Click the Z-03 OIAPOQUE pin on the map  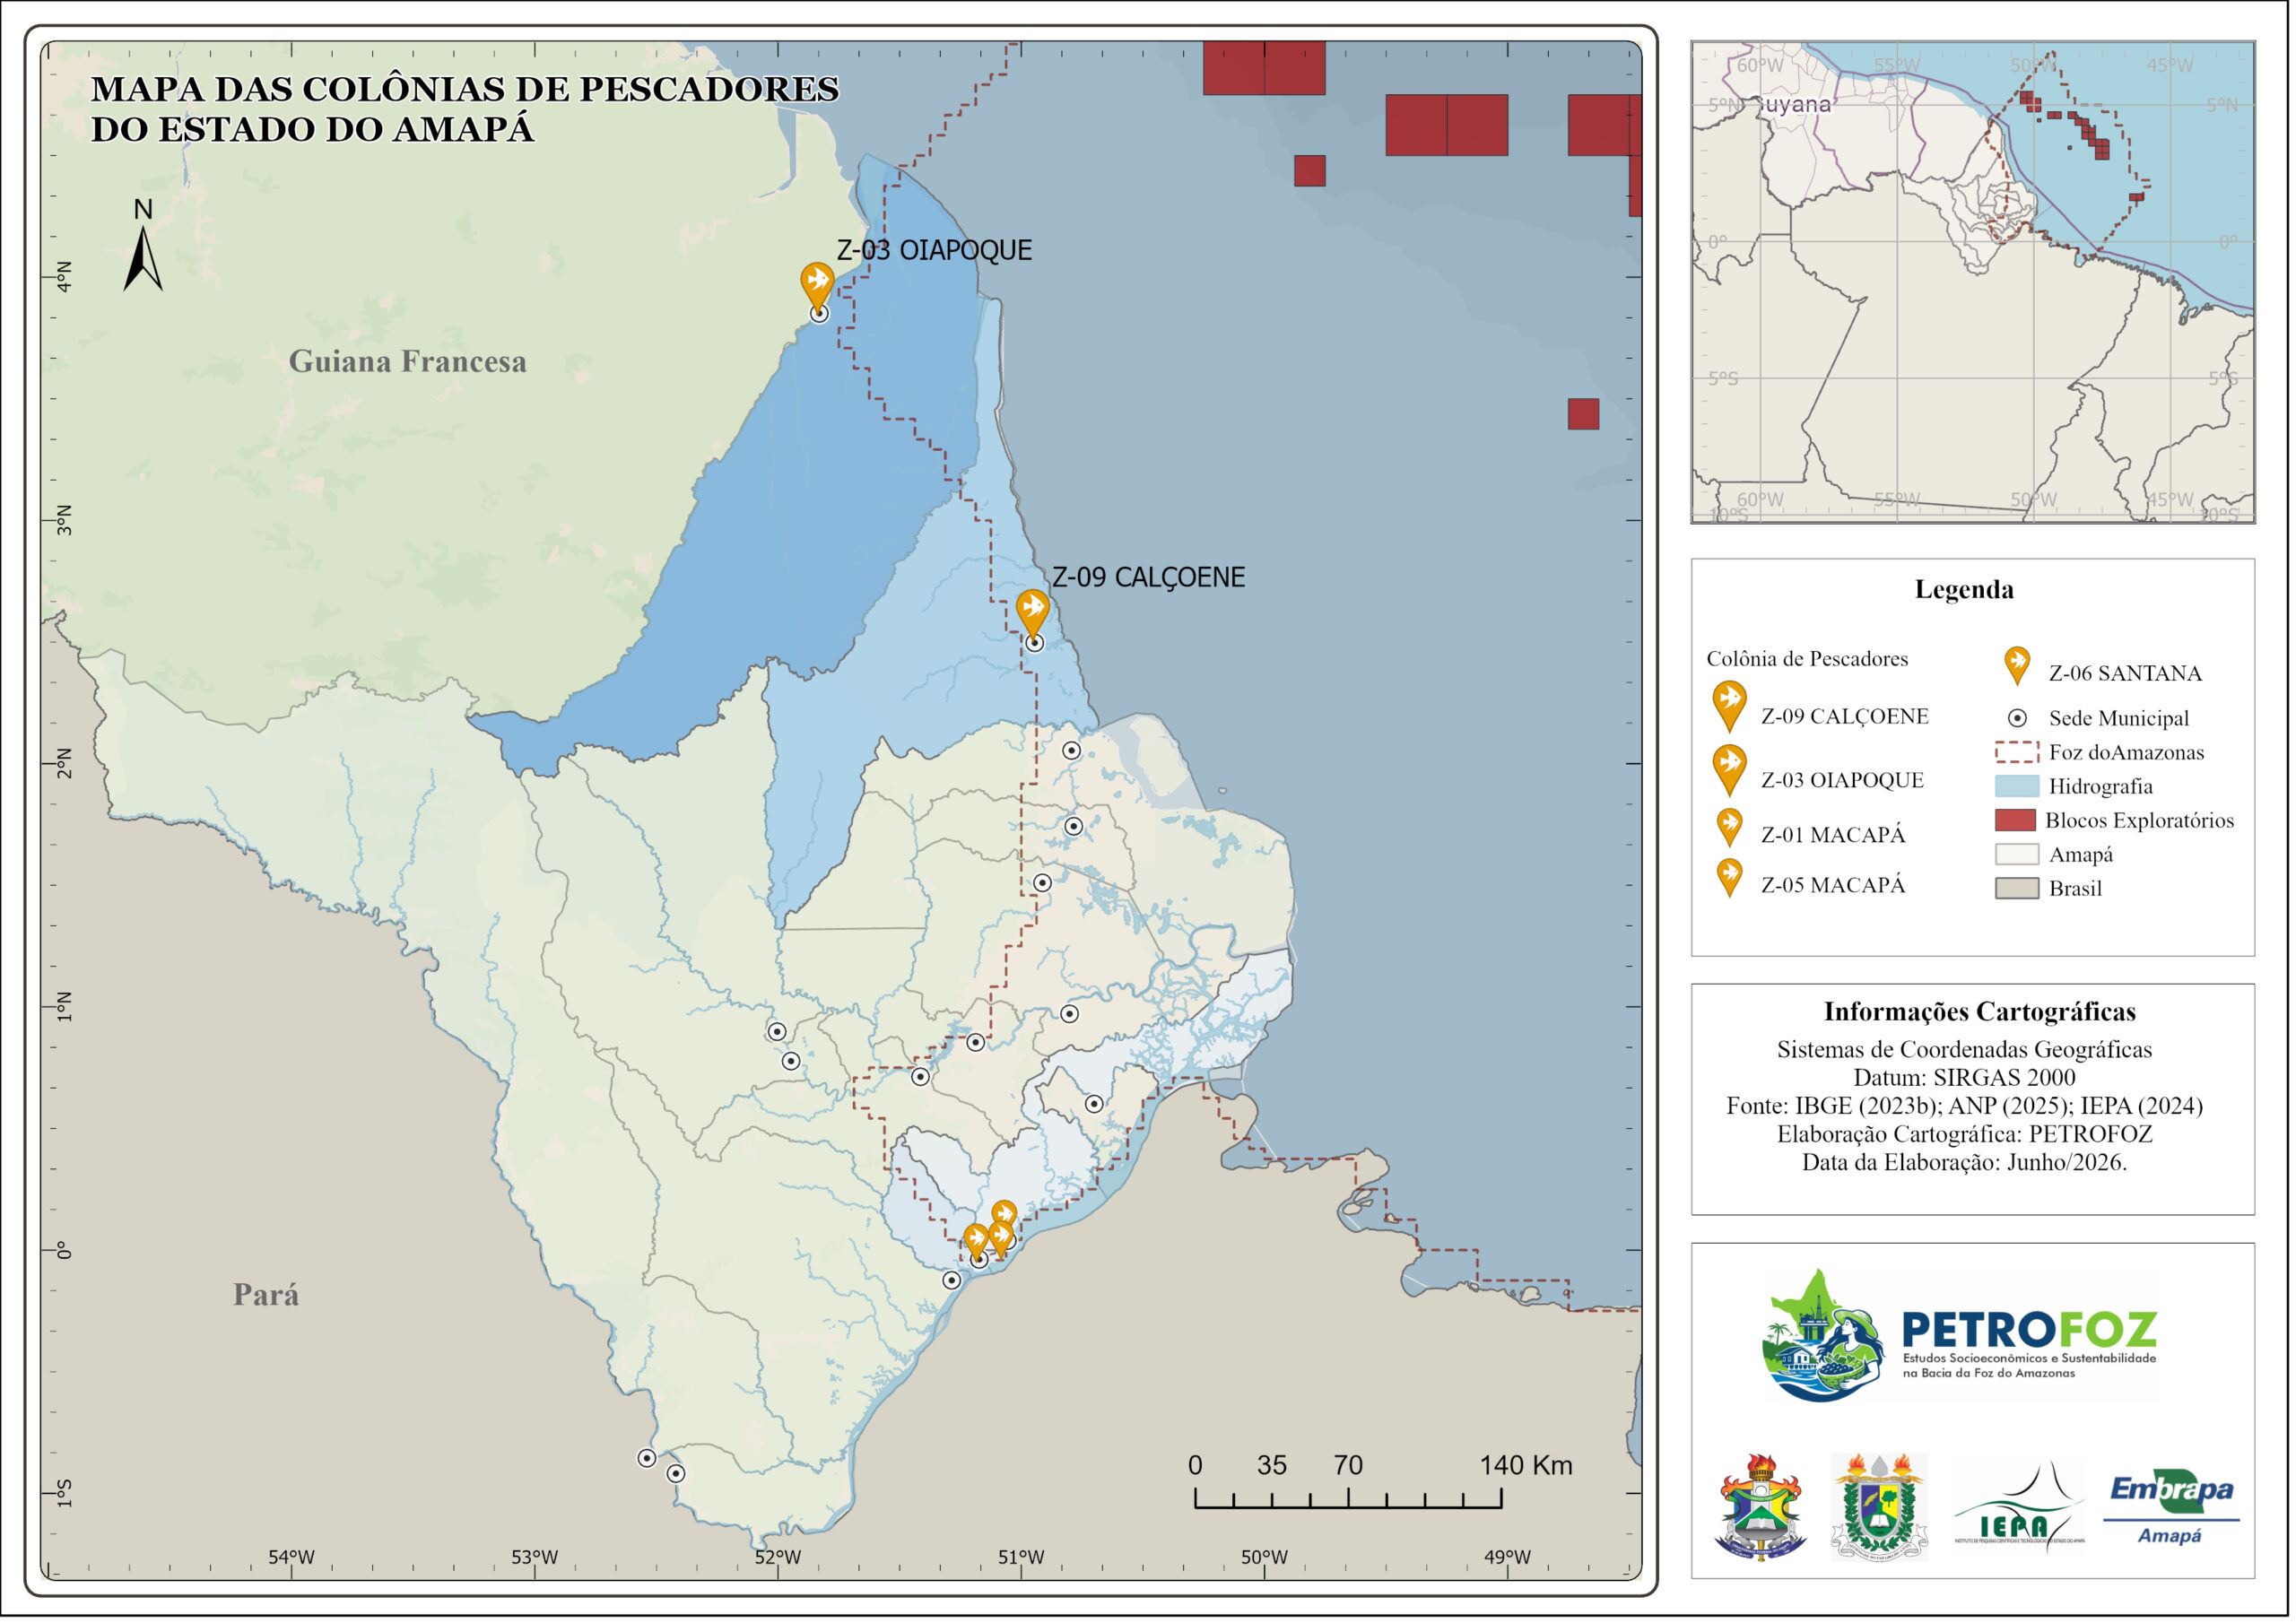[x=818, y=286]
